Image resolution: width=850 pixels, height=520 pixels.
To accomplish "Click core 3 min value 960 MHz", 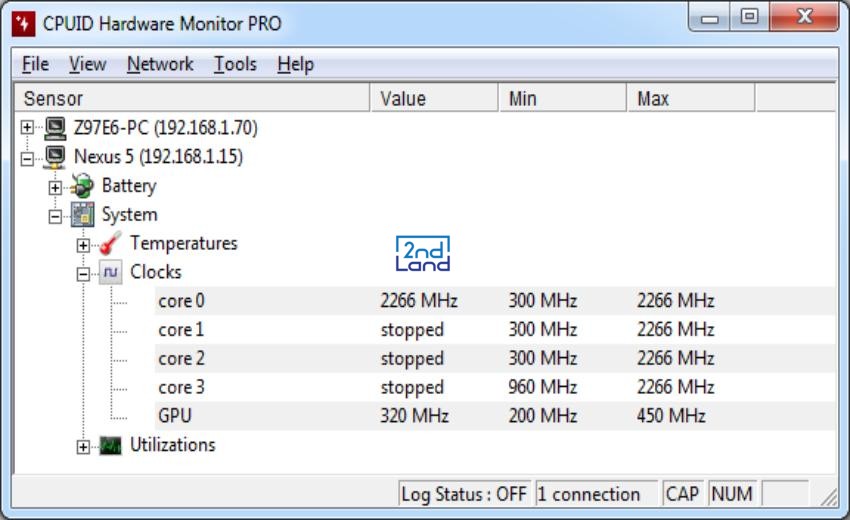I will point(543,387).
